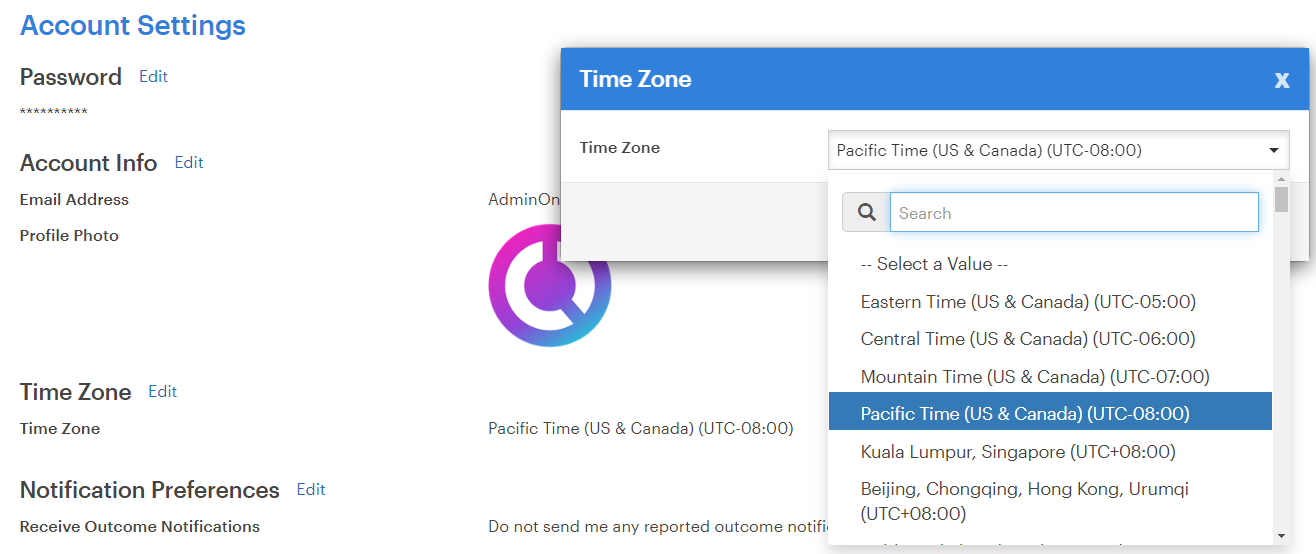Click the dropdown list scrollbar down arrow
This screenshot has height=554, width=1316.
tap(1281, 537)
